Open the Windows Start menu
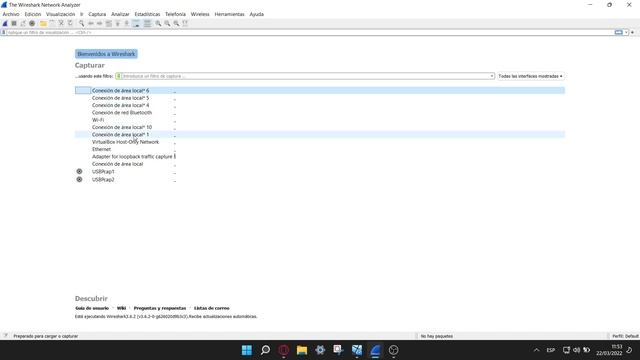 tap(247, 350)
